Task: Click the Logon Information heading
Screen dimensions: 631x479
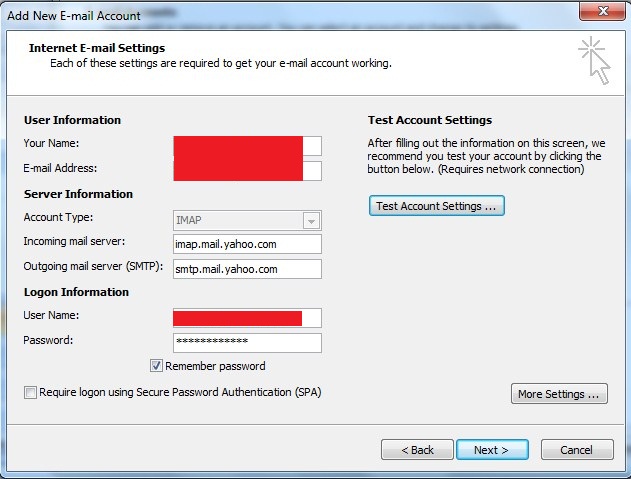Action: point(76,292)
